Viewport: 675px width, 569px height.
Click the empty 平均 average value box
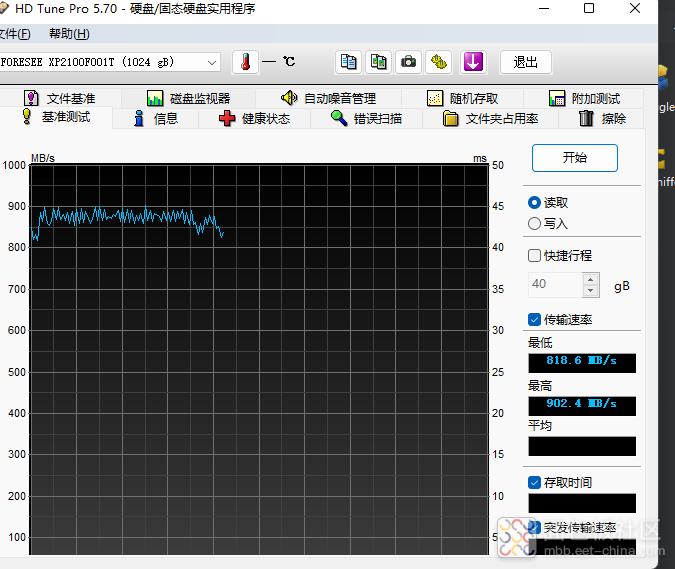pos(582,446)
